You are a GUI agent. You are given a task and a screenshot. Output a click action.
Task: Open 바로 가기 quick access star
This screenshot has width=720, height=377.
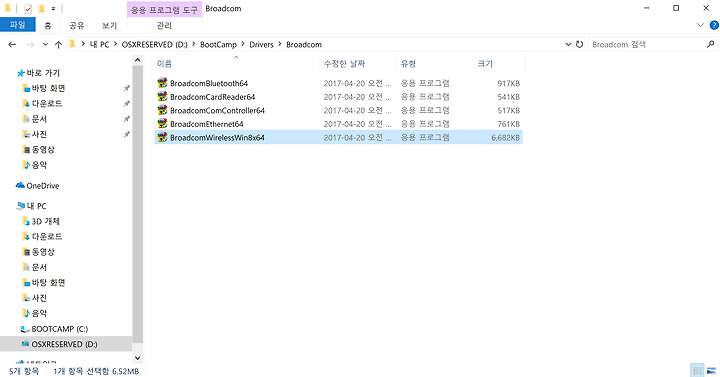(x=38, y=73)
